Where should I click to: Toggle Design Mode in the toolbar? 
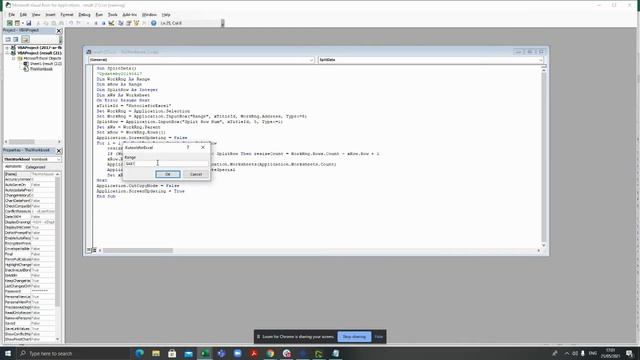pos(111,23)
